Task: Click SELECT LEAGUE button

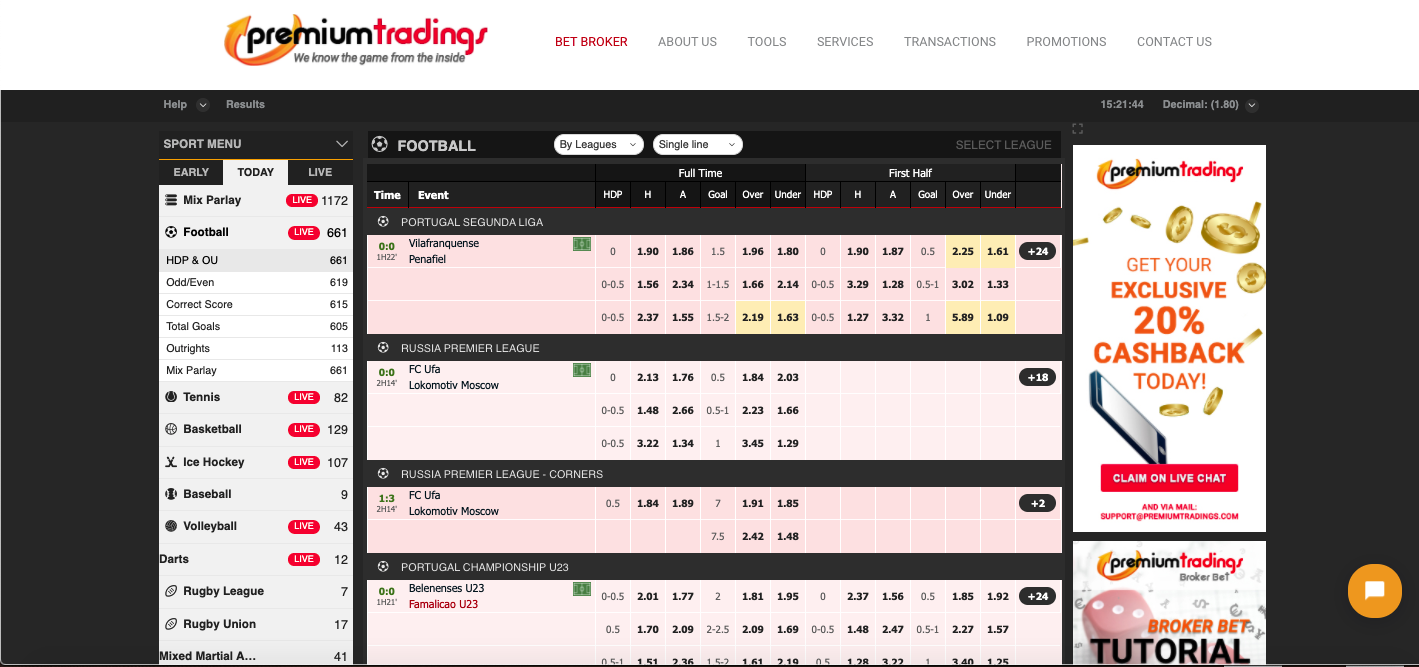Action: [x=1003, y=145]
